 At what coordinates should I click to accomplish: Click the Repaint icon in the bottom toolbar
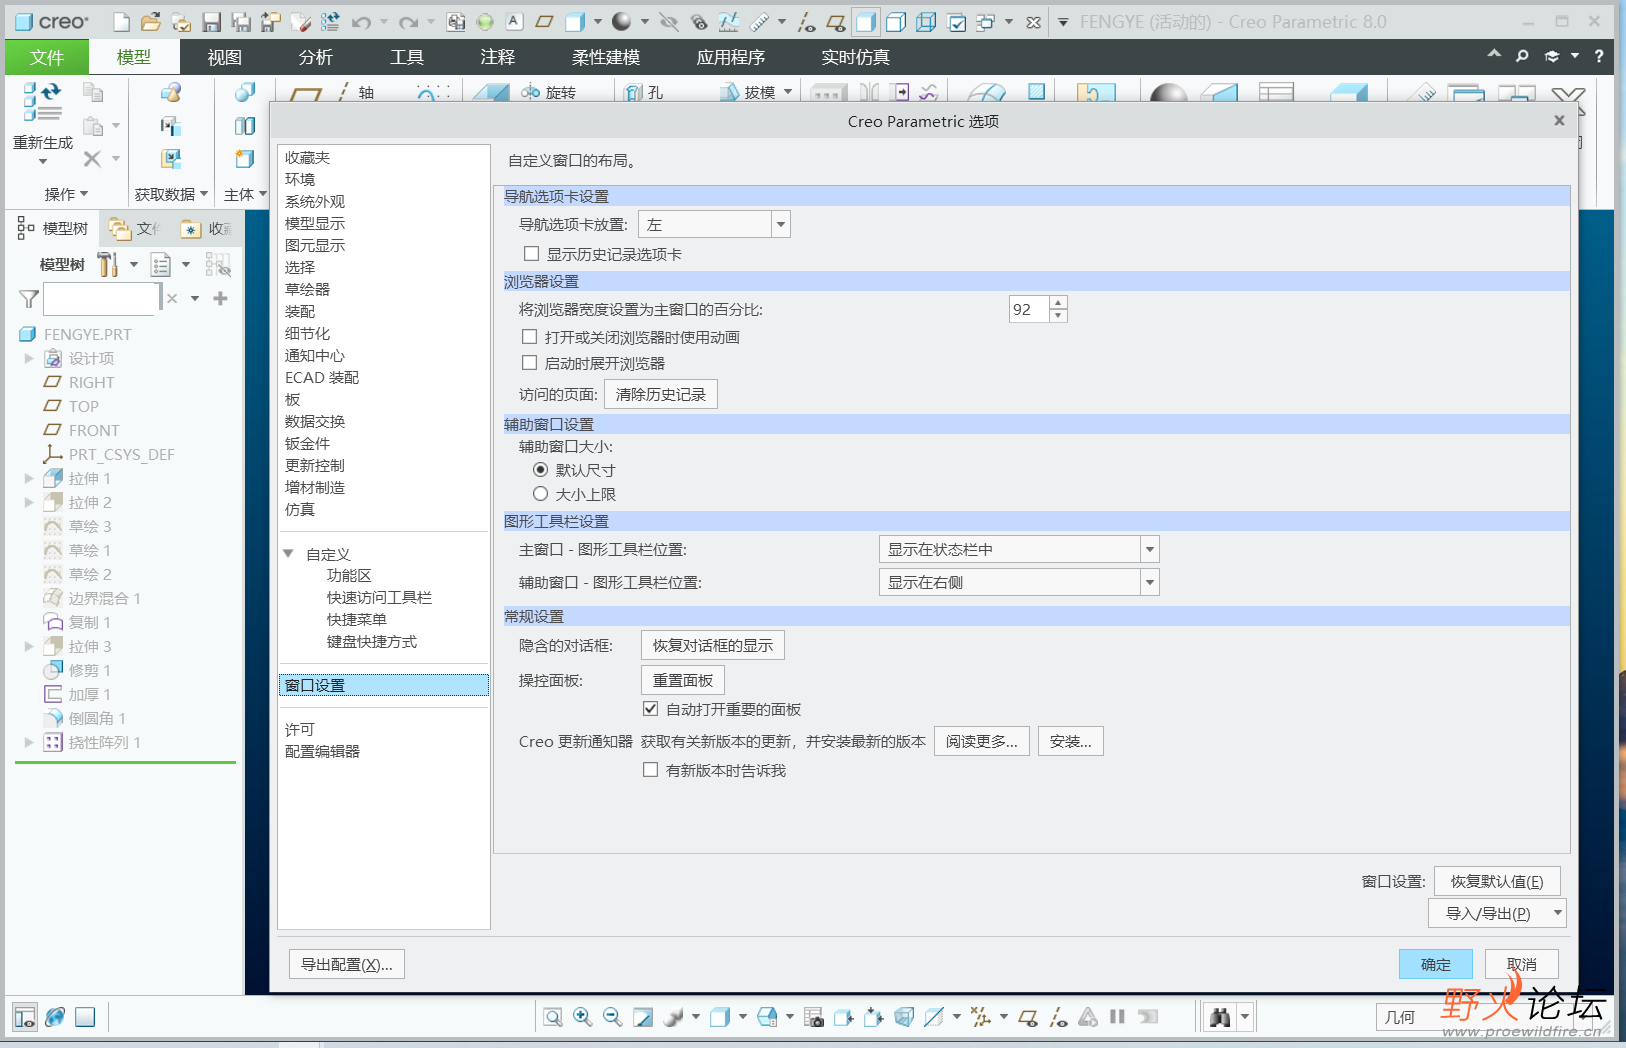tap(643, 1017)
